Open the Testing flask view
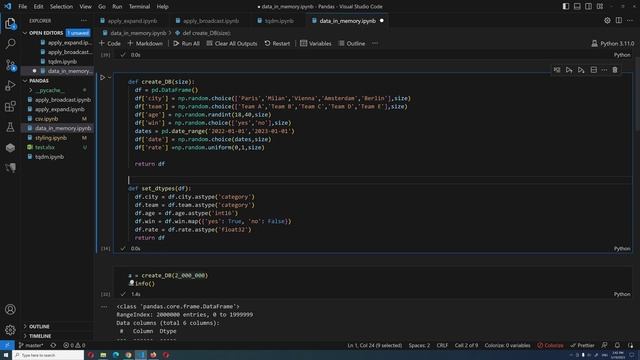 (x=10, y=127)
